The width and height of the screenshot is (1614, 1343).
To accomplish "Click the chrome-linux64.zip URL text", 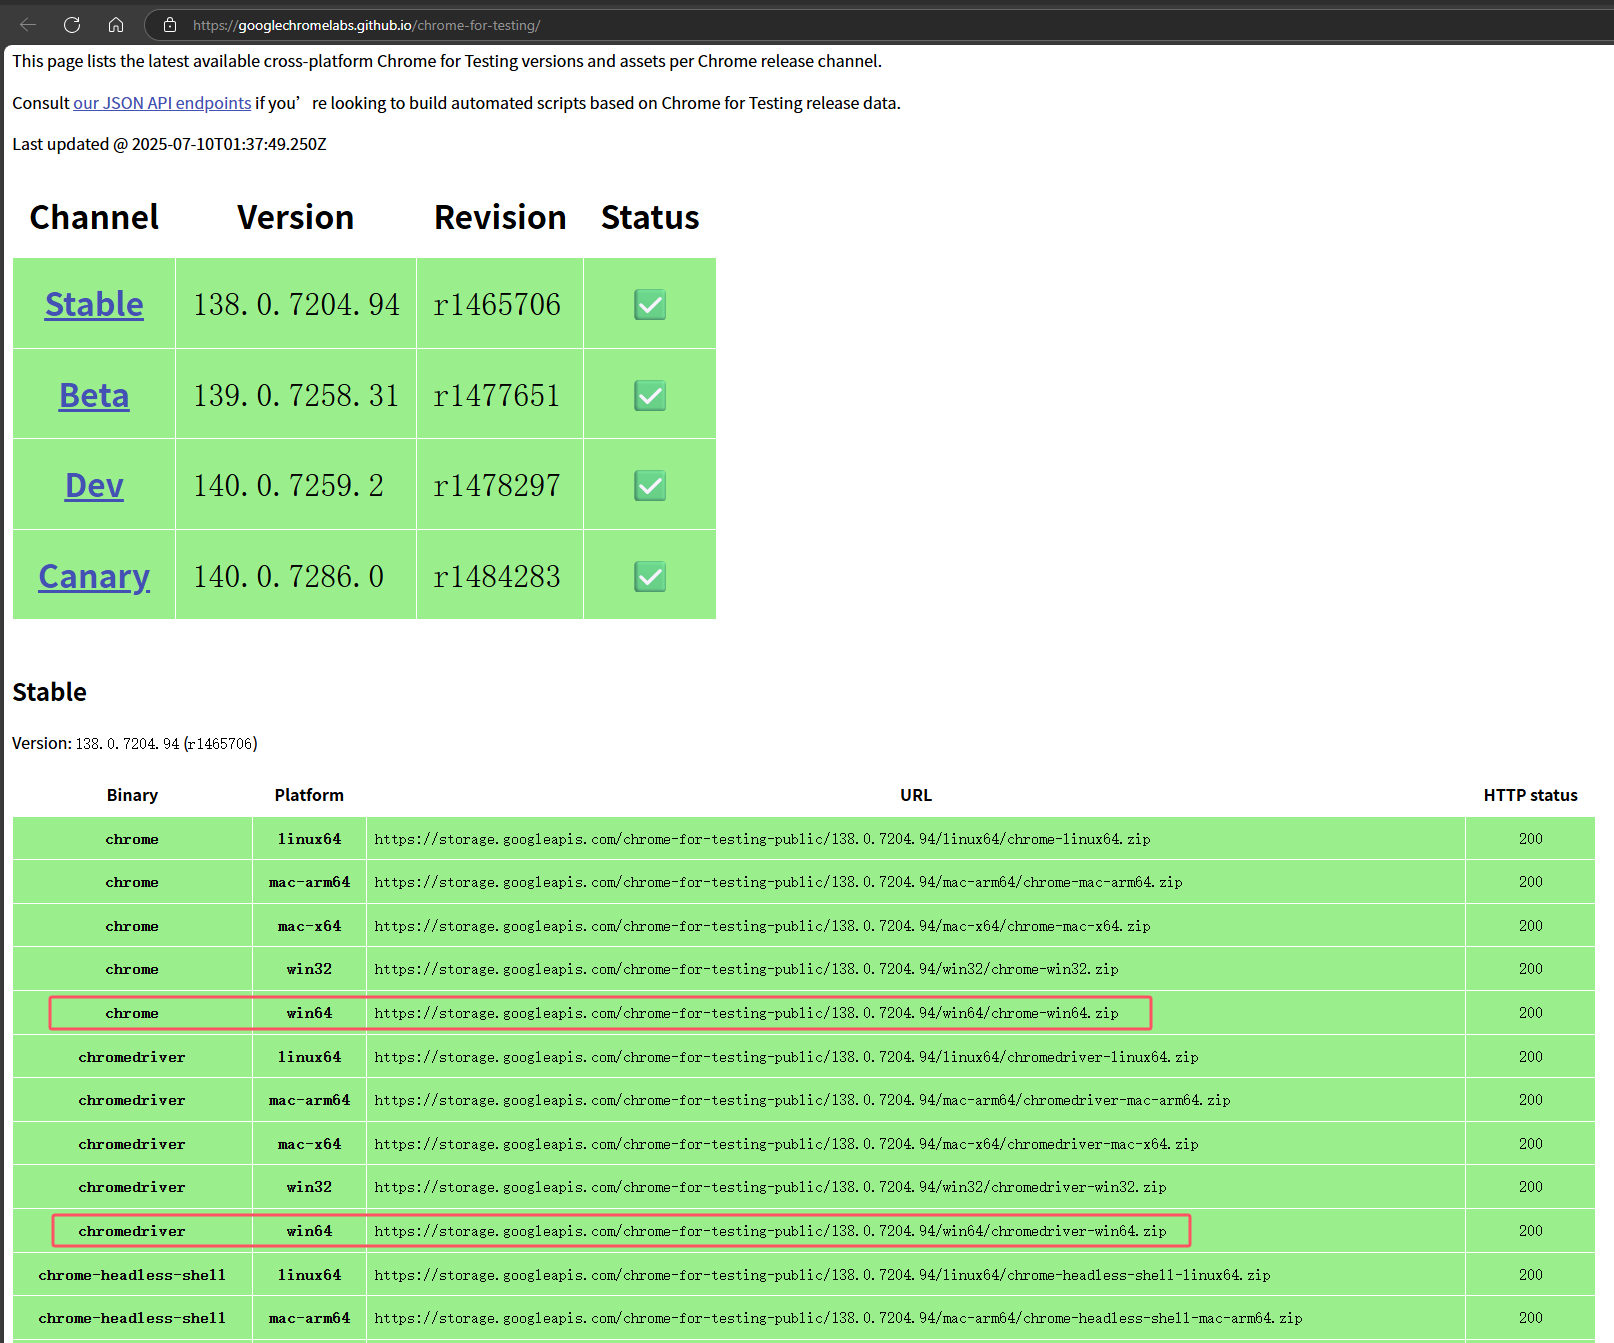I will 762,839.
